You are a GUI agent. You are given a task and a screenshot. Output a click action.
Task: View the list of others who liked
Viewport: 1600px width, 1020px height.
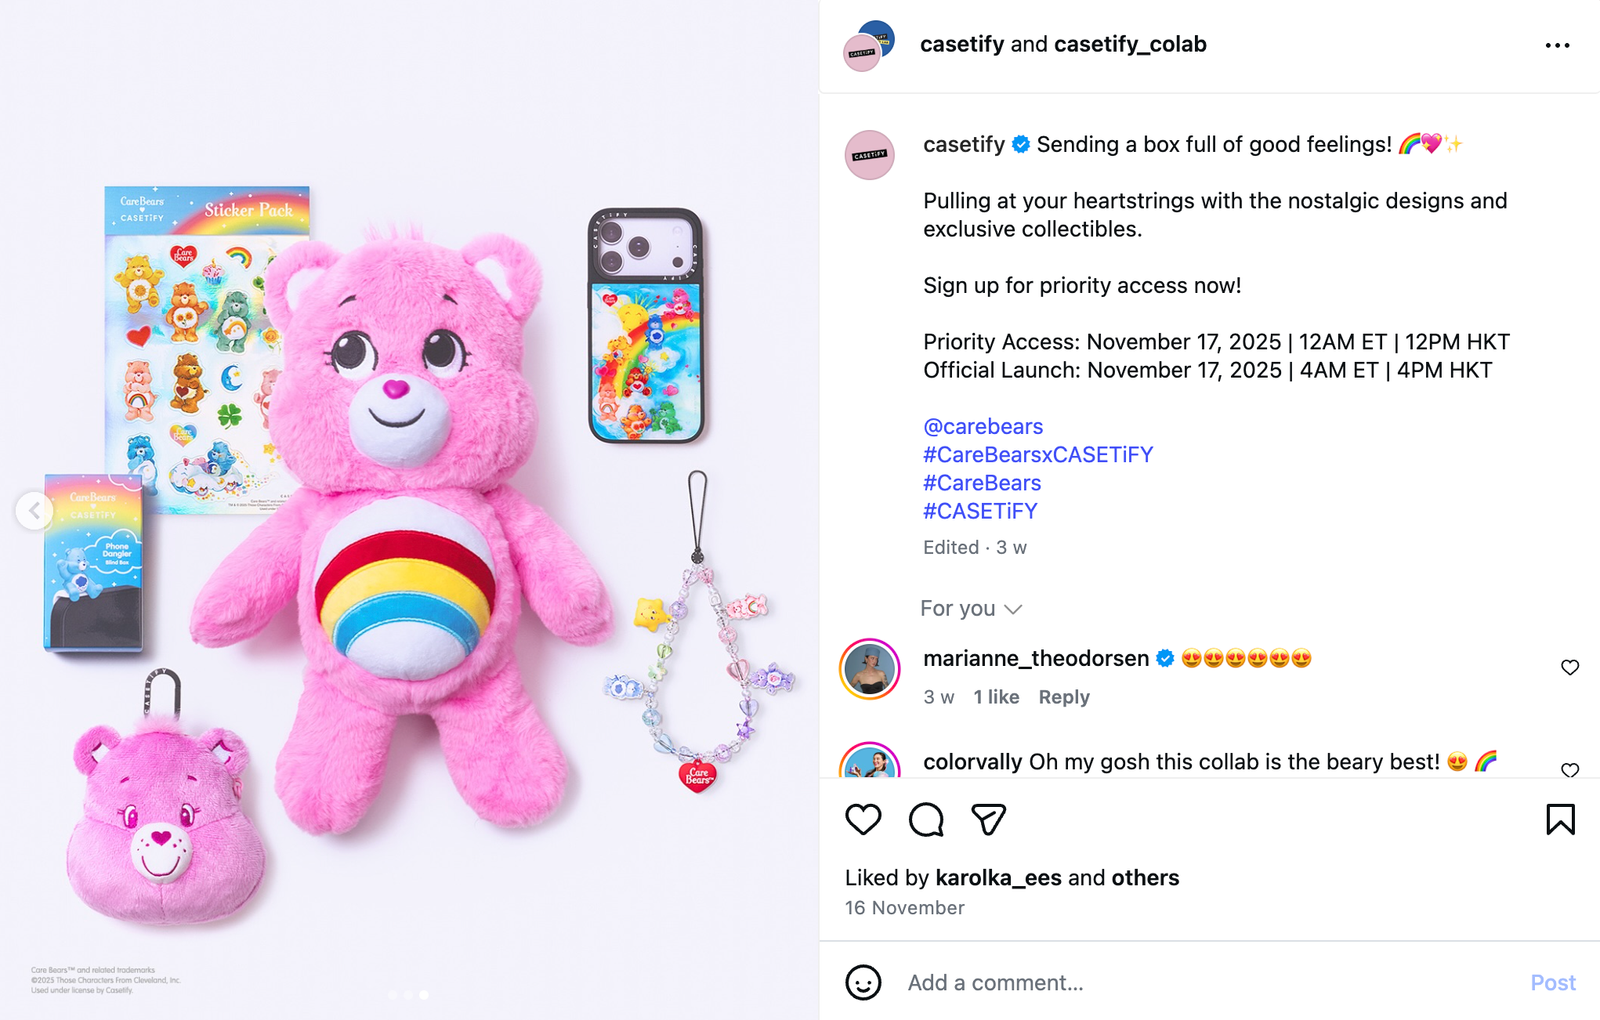click(1145, 878)
